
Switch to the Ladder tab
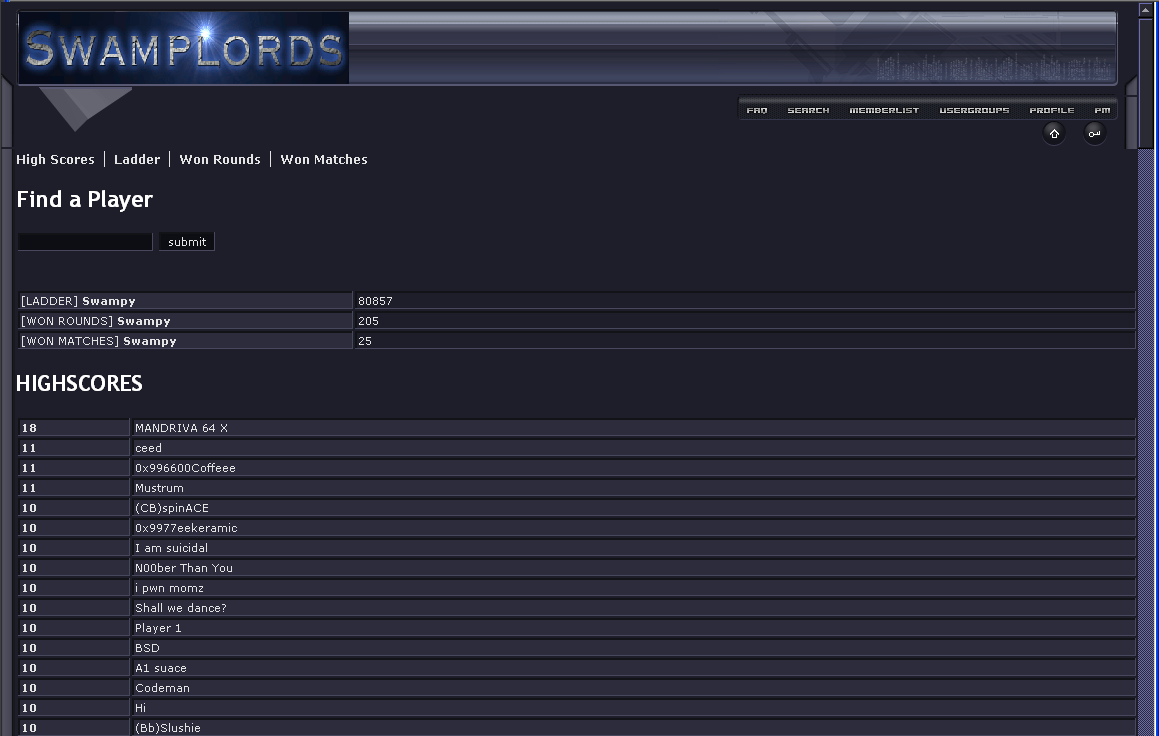tap(137, 160)
